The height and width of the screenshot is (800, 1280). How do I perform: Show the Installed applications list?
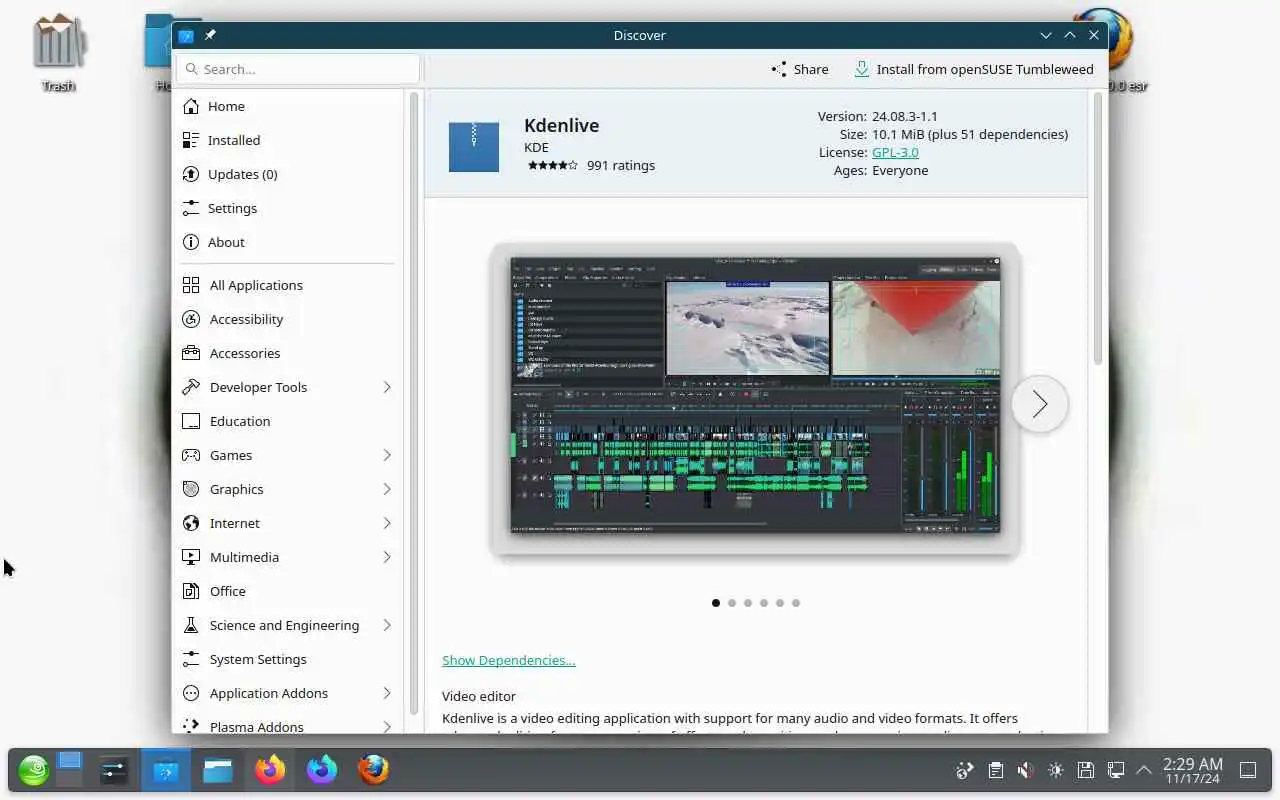[x=288, y=140]
